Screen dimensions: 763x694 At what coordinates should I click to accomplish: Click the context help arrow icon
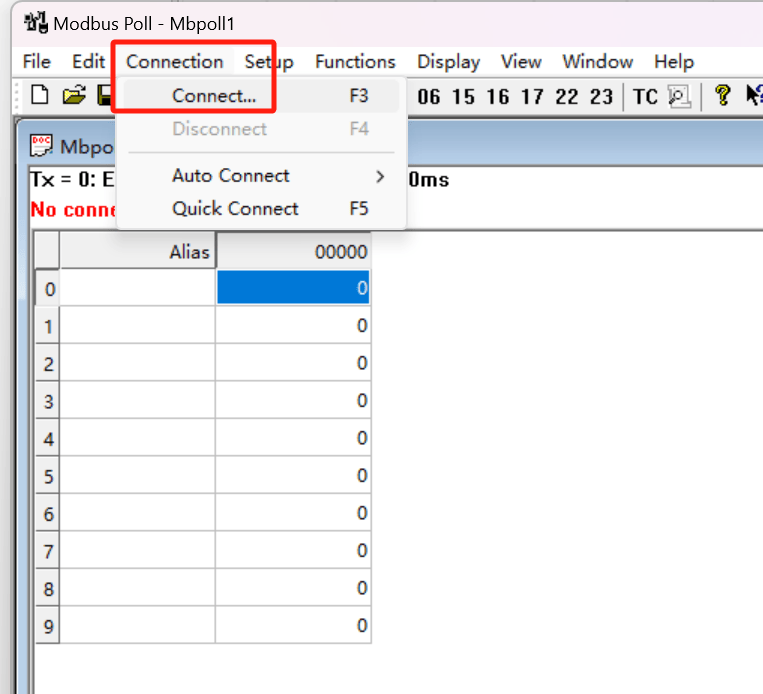(x=754, y=95)
